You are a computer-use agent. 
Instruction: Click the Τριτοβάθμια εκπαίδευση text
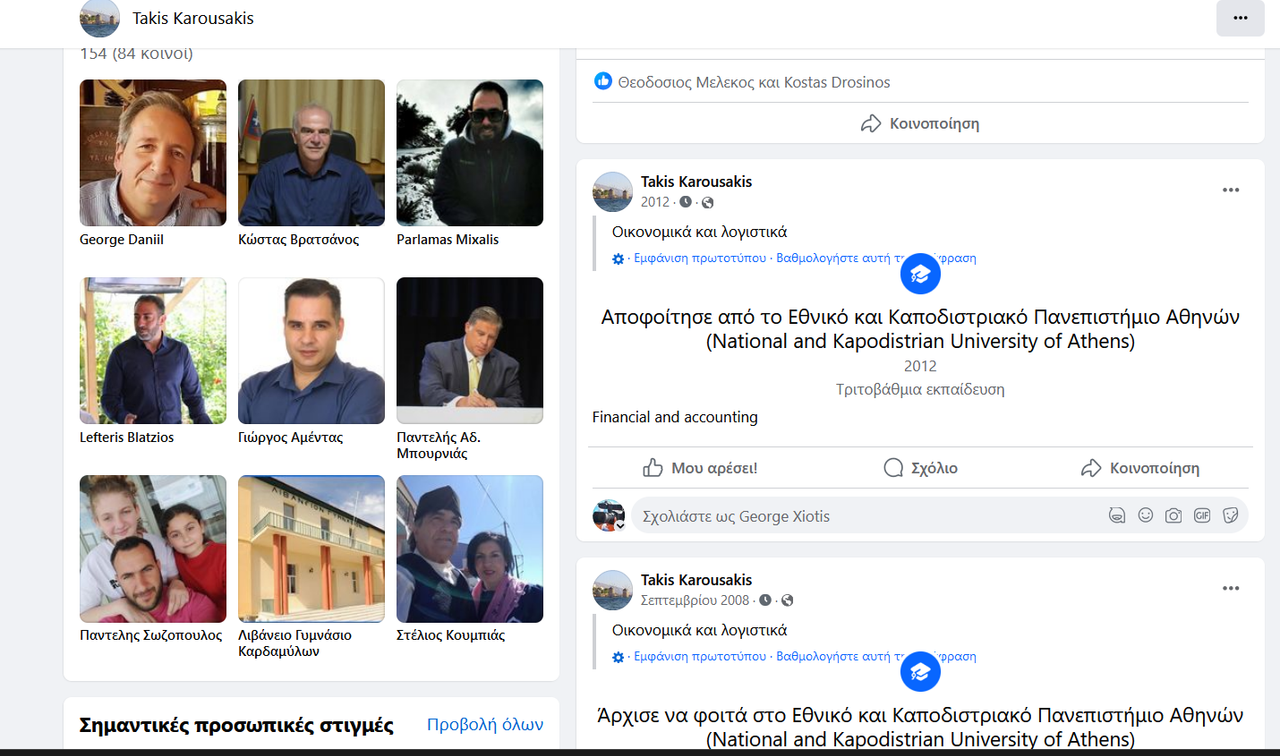920,389
